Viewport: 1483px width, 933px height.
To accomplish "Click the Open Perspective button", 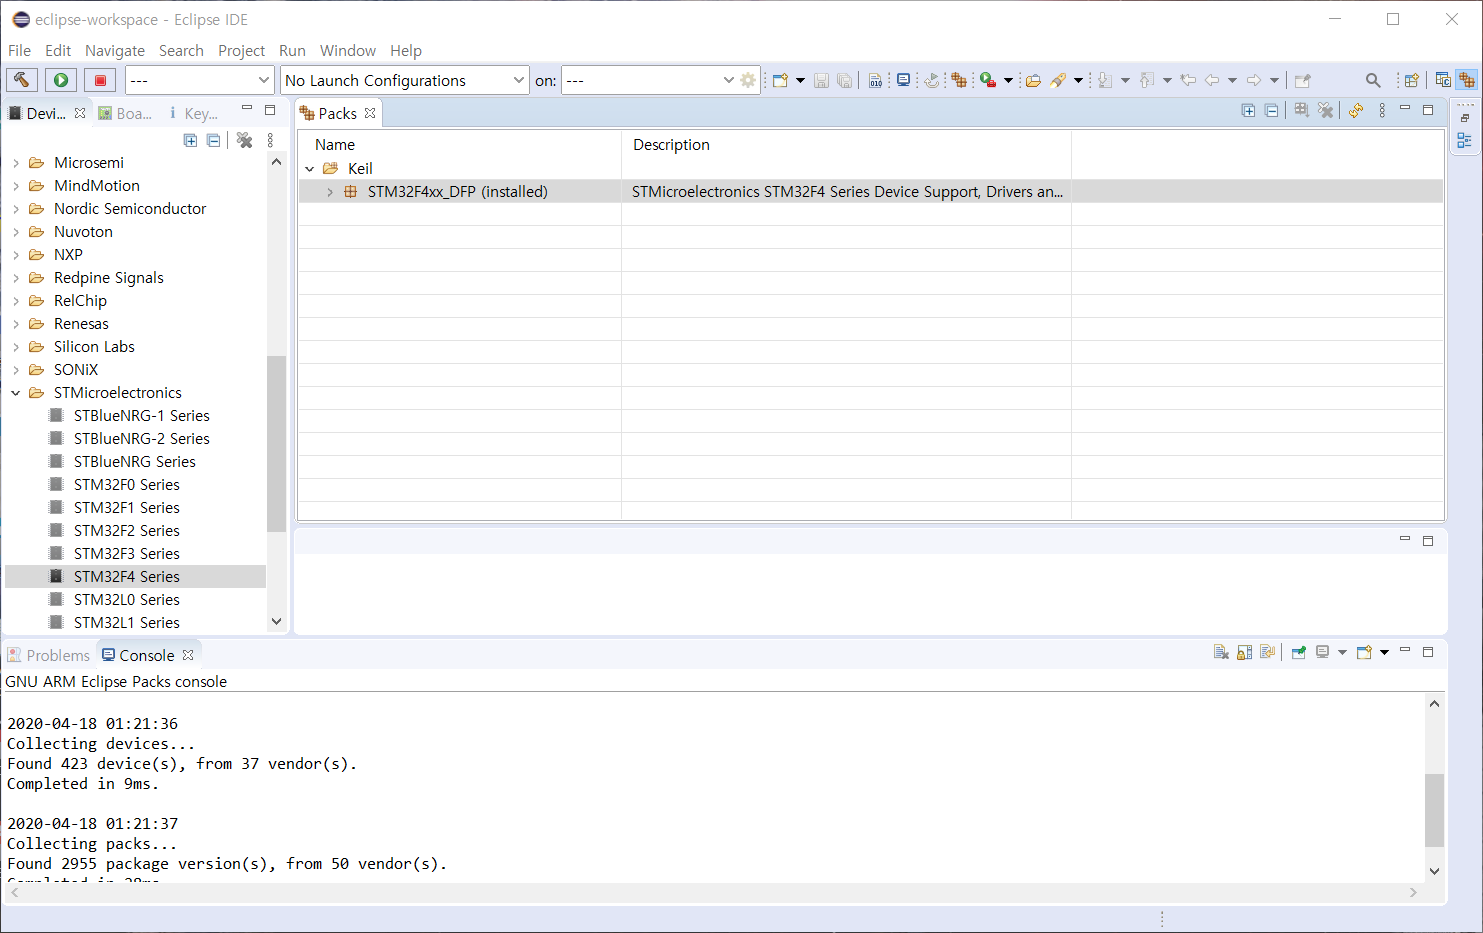I will 1412,80.
